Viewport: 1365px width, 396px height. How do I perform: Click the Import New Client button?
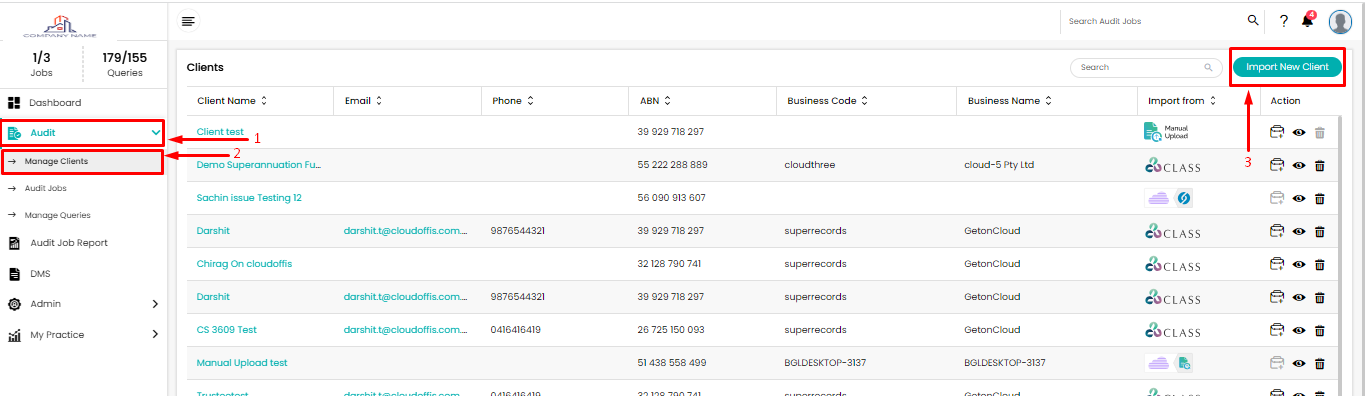pyautogui.click(x=1287, y=67)
